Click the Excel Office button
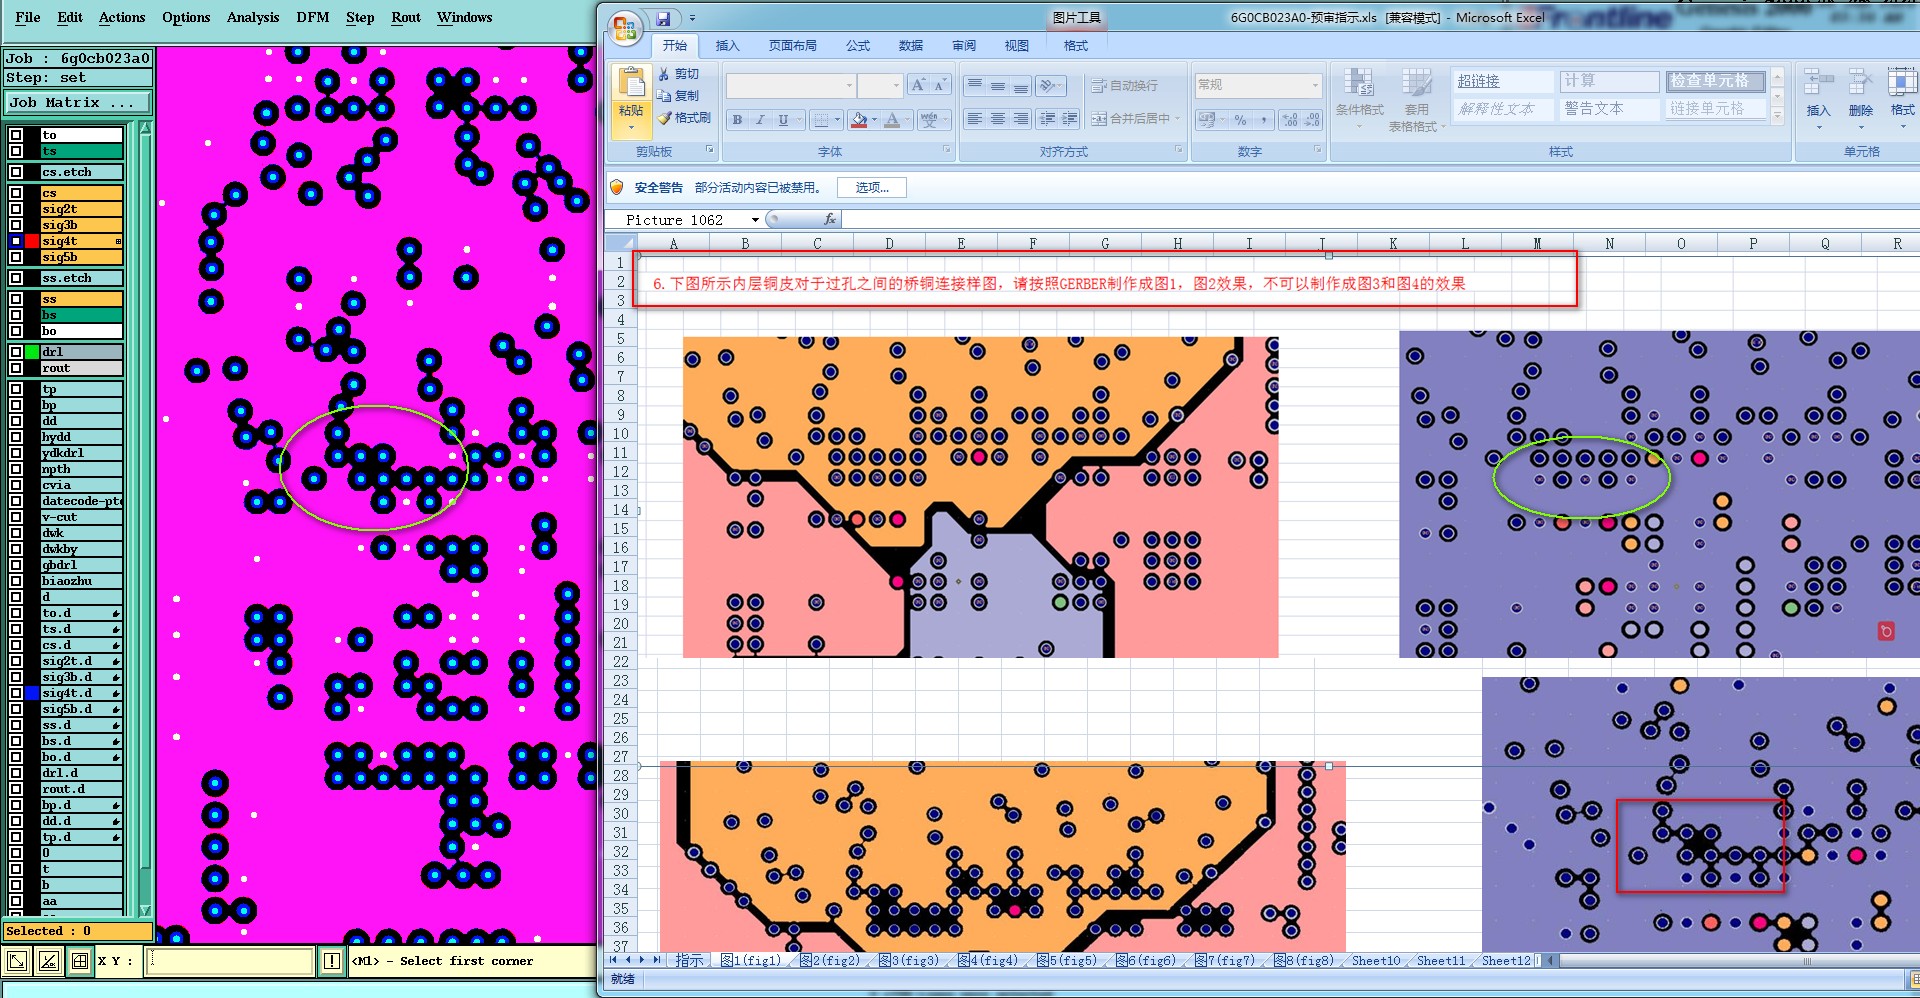Image resolution: width=1920 pixels, height=998 pixels. (x=624, y=28)
